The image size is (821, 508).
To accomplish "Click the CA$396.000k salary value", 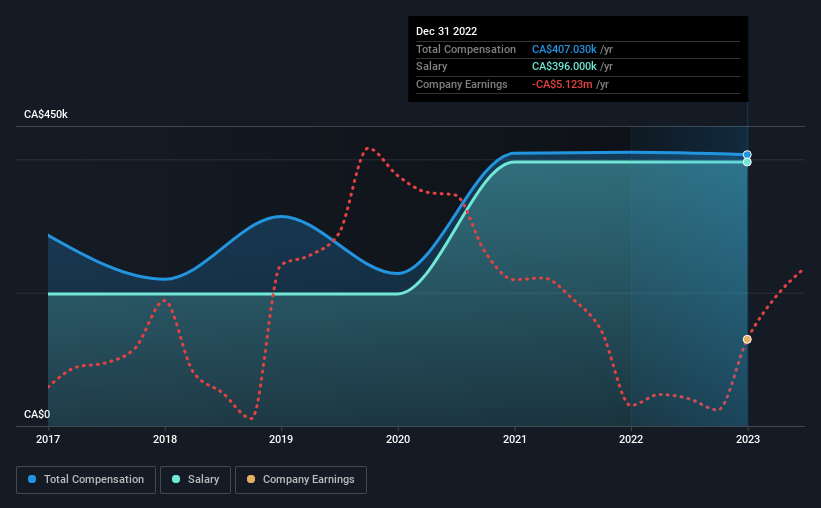I will pyautogui.click(x=564, y=67).
